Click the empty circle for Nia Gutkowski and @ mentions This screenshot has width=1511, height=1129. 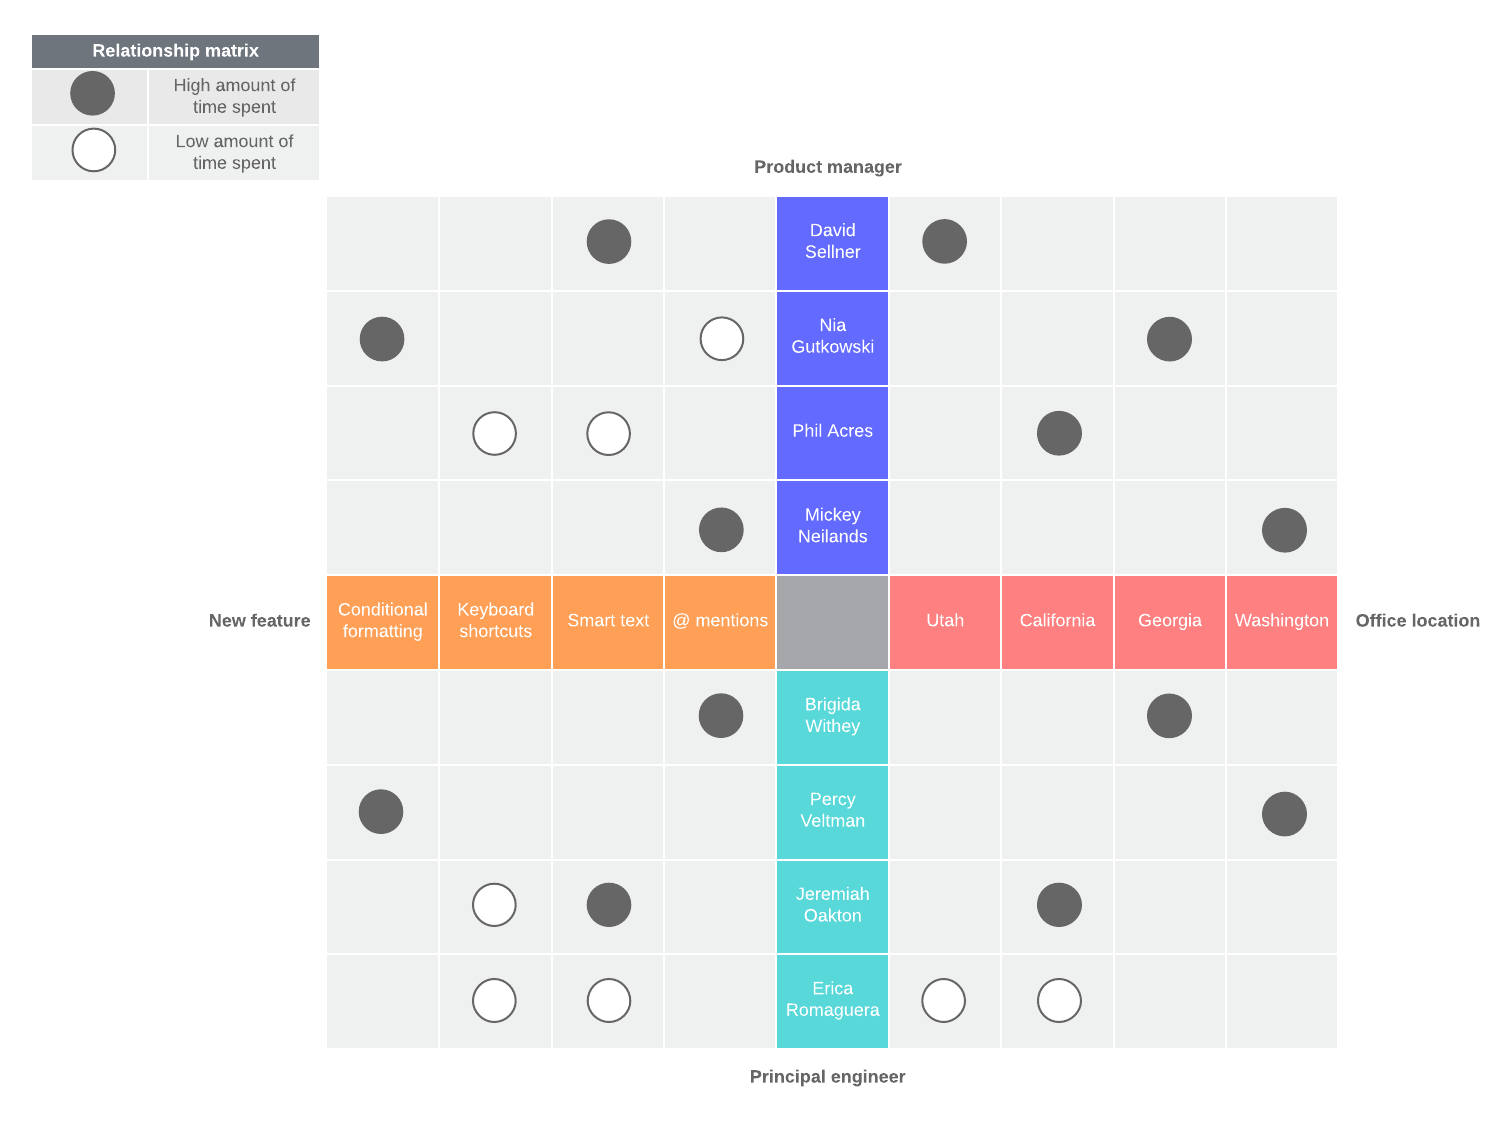coord(721,339)
